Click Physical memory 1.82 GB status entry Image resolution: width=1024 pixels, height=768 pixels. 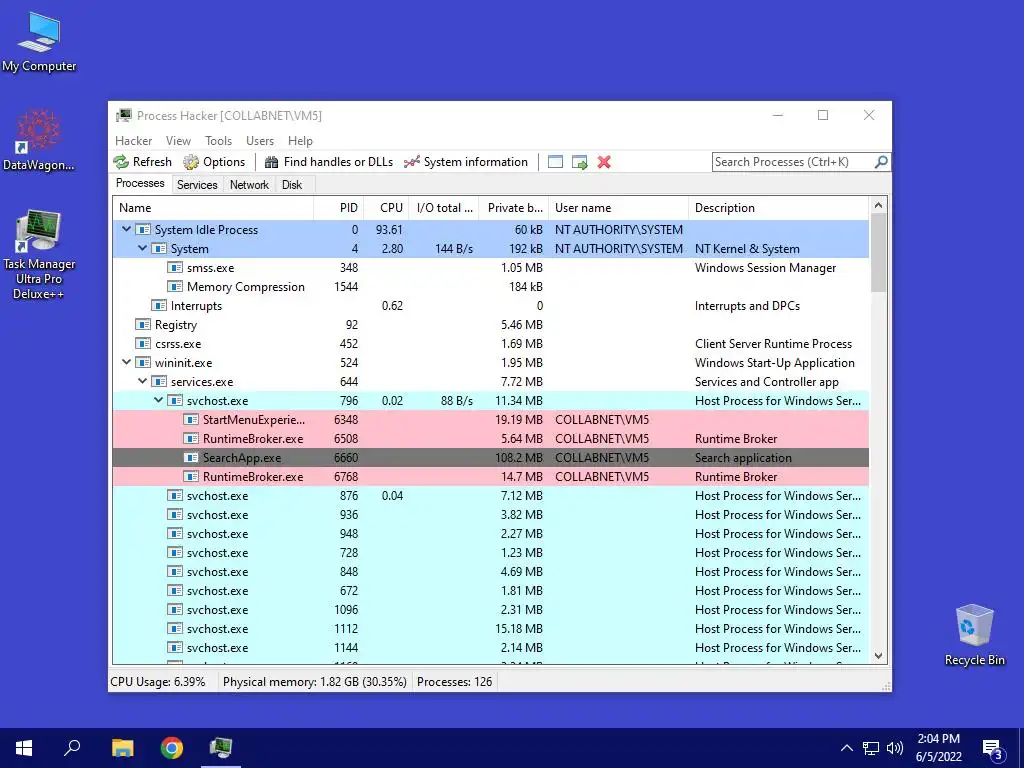point(314,682)
